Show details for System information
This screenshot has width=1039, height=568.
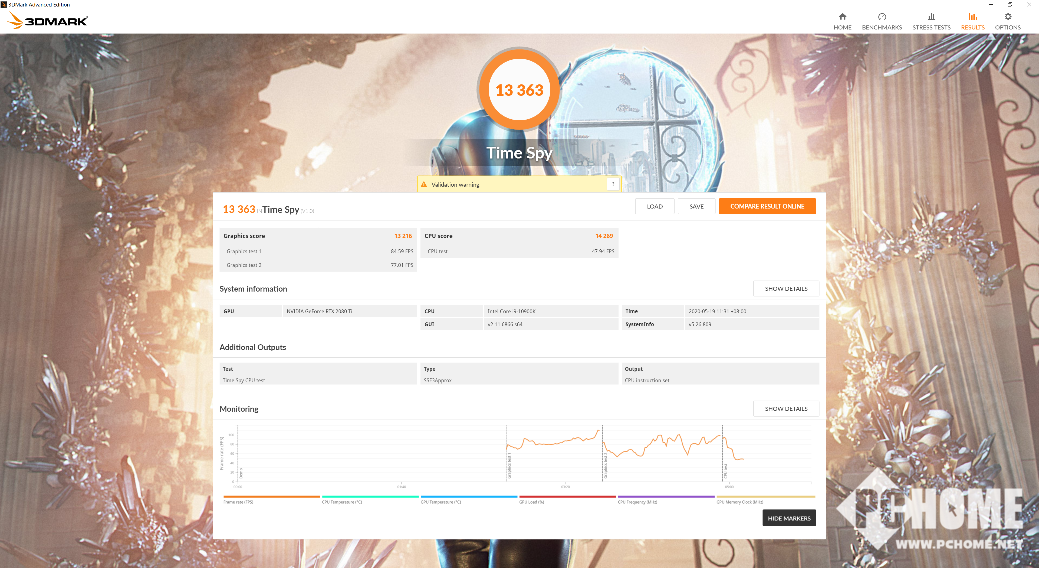click(x=786, y=288)
